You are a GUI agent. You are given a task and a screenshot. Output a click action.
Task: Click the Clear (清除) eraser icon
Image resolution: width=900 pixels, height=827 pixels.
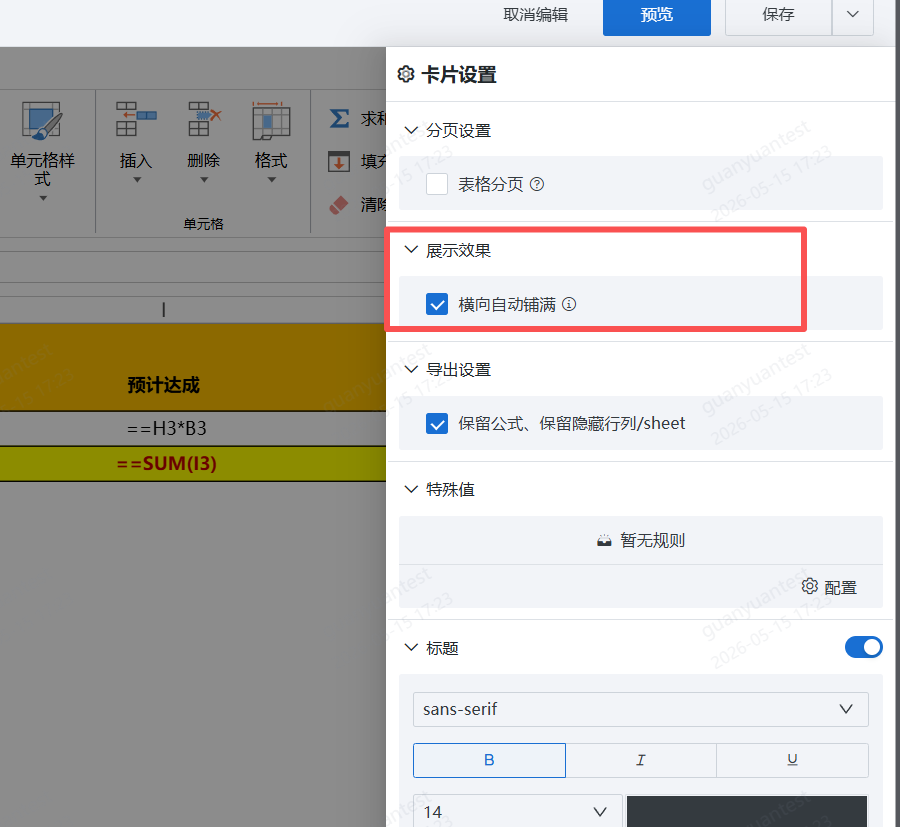click(x=339, y=205)
